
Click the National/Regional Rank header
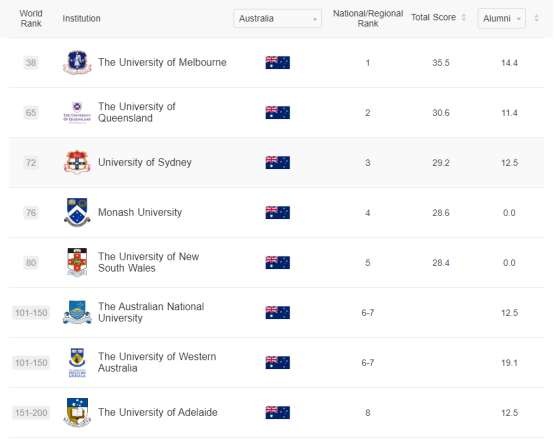368,18
